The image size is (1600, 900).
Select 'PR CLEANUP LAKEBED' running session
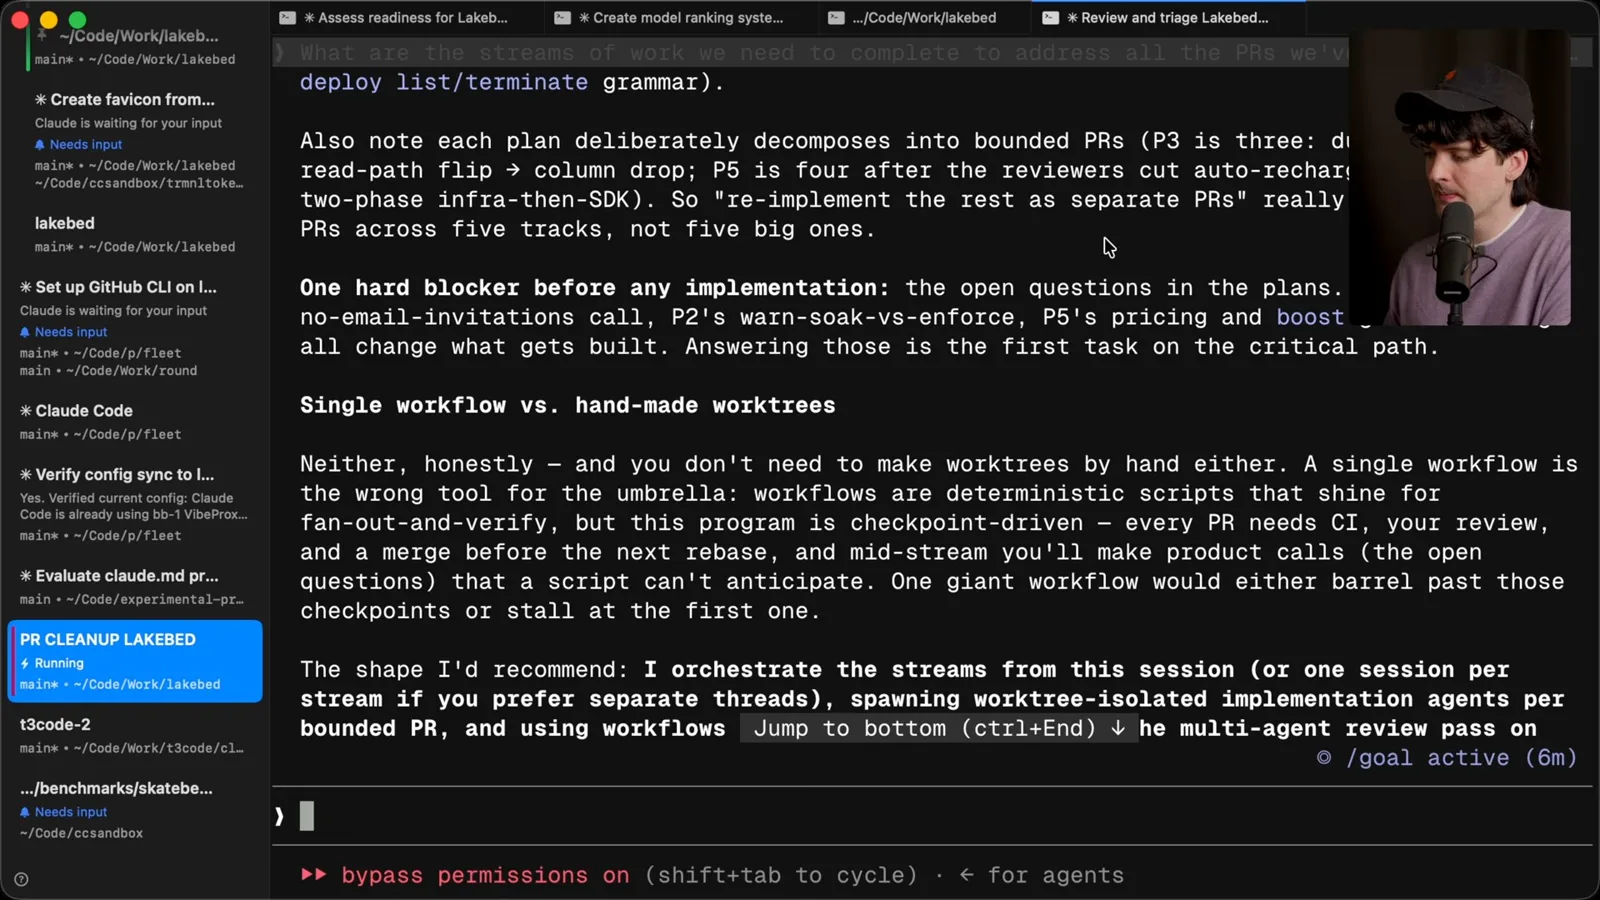tap(135, 661)
